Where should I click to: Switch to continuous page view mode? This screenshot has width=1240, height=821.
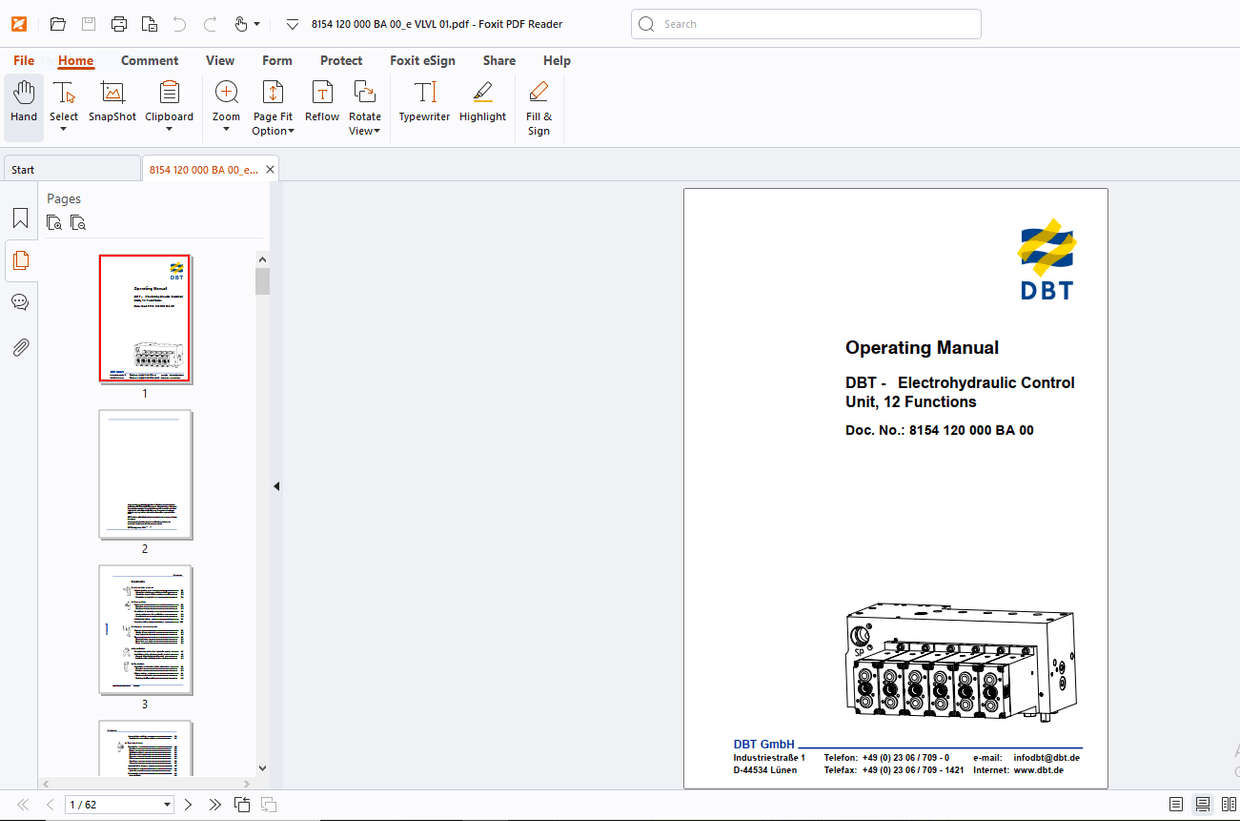1203,805
